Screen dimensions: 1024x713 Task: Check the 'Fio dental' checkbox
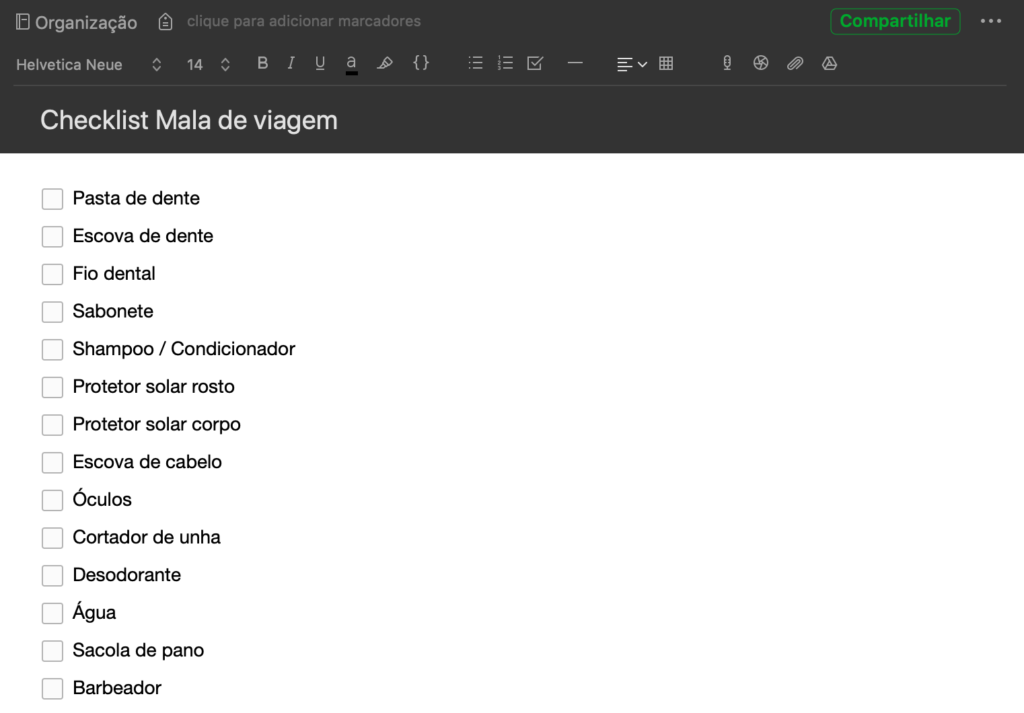pyautogui.click(x=52, y=274)
